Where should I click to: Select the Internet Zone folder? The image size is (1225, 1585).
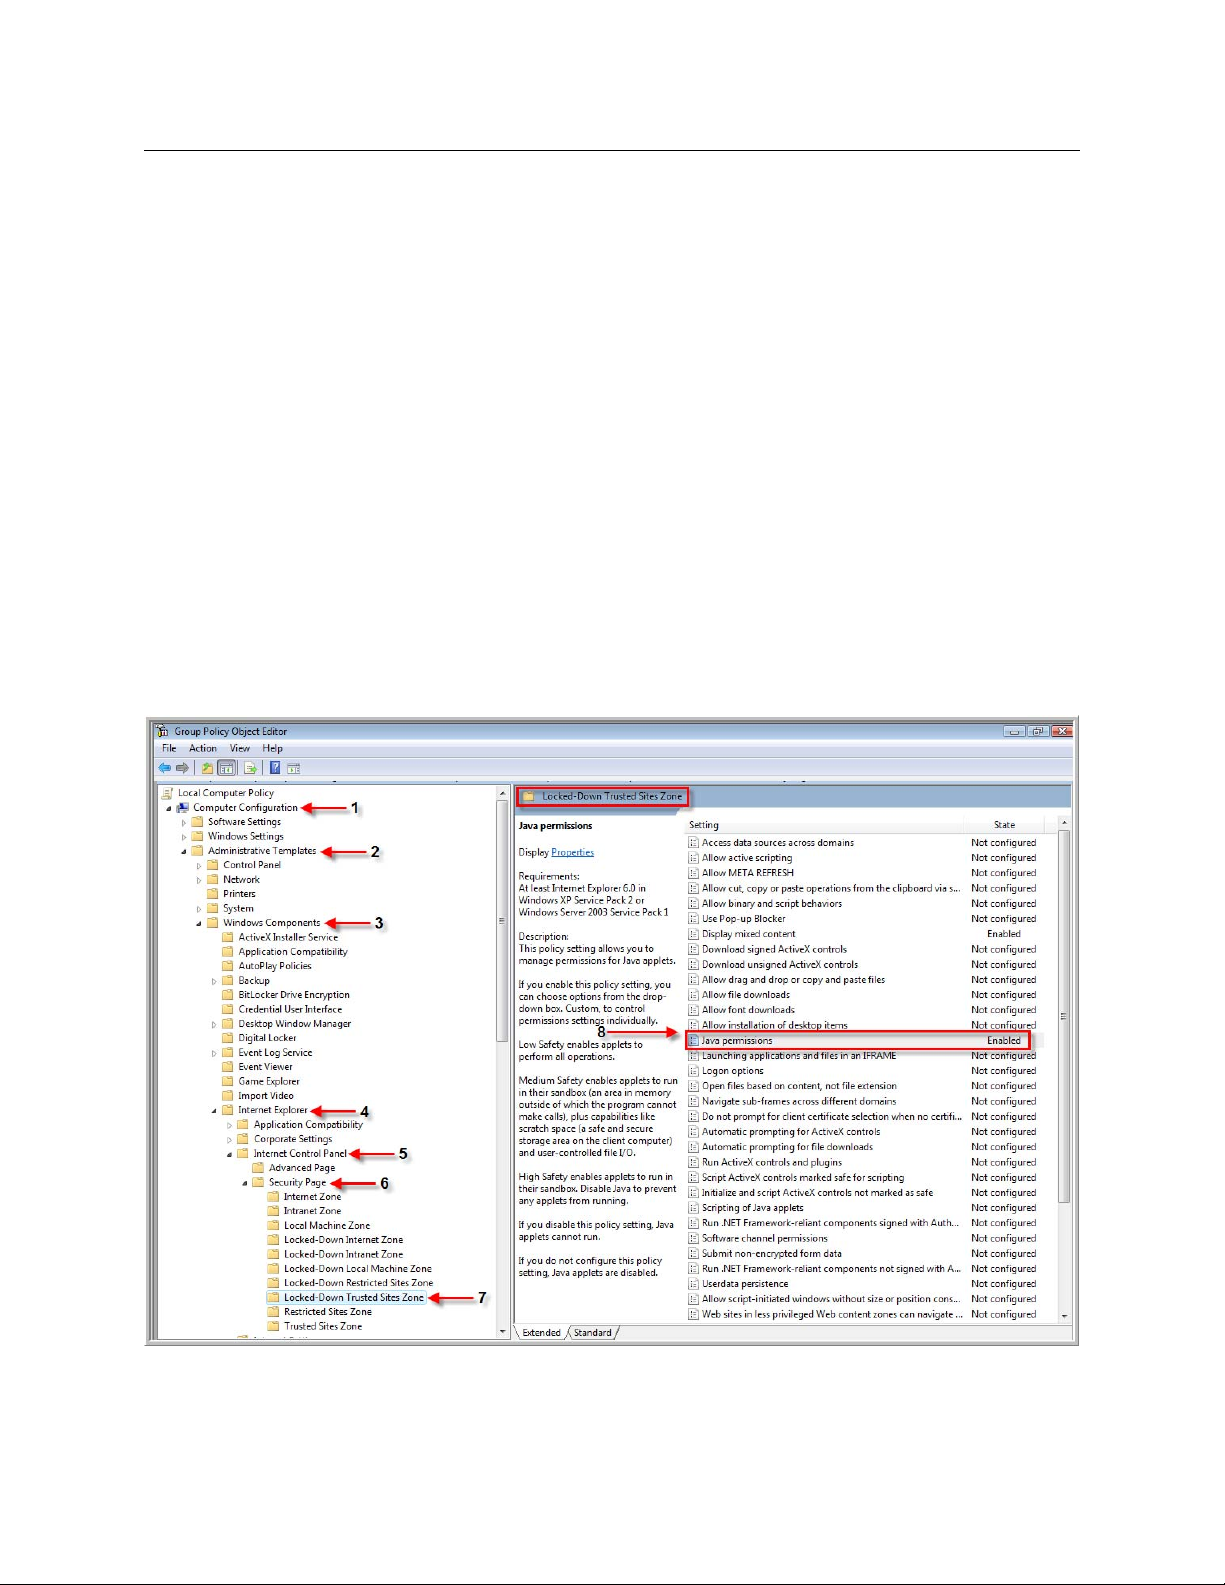[312, 1197]
